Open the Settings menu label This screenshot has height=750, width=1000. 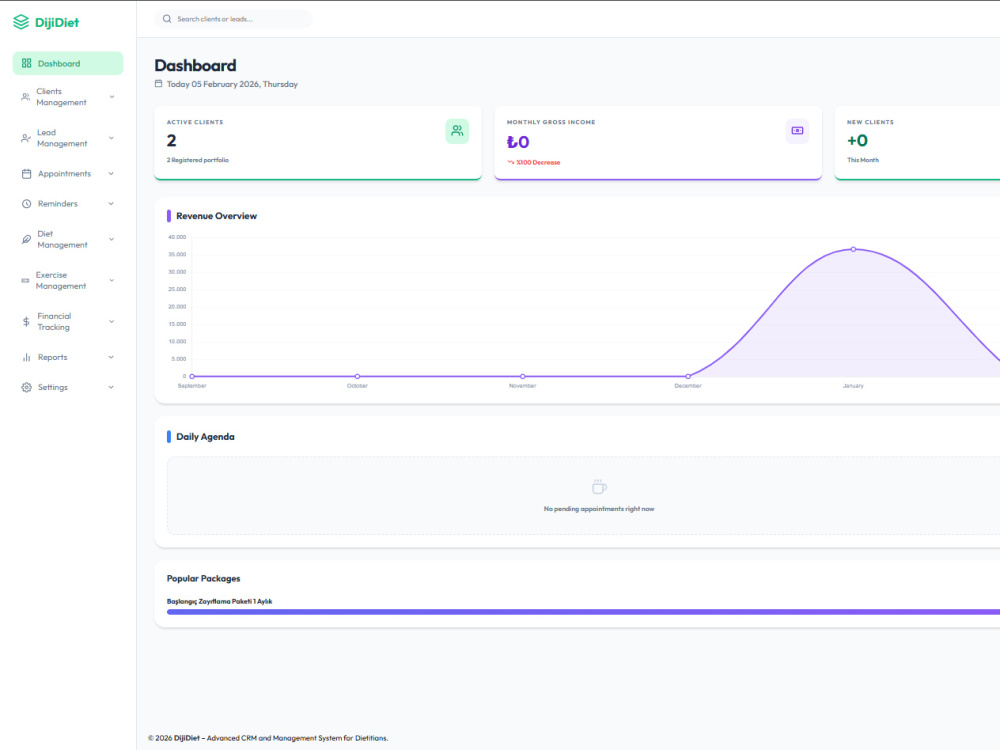pyautogui.click(x=53, y=387)
